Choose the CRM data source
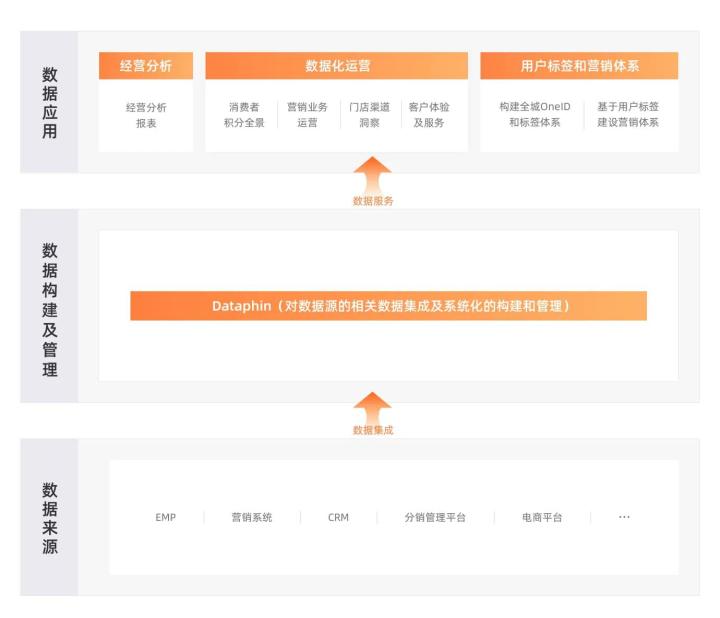Screen dimensions: 720x618 pyautogui.click(x=338, y=518)
